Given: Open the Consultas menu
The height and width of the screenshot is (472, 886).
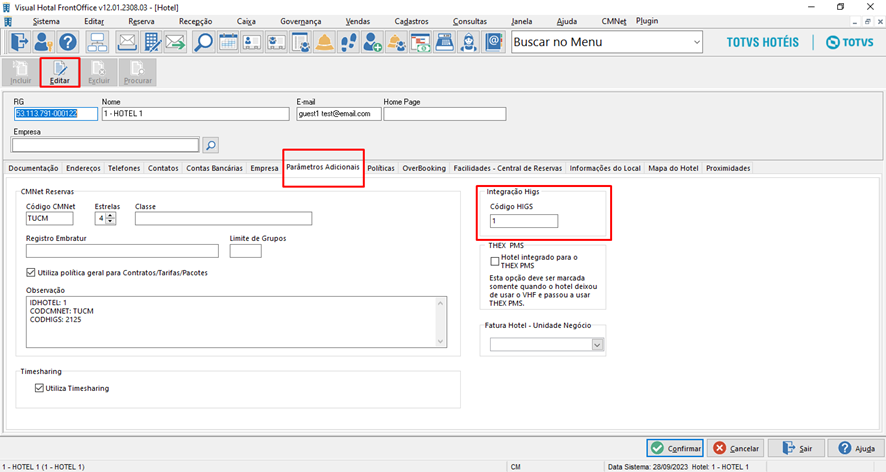Looking at the screenshot, I should [470, 21].
